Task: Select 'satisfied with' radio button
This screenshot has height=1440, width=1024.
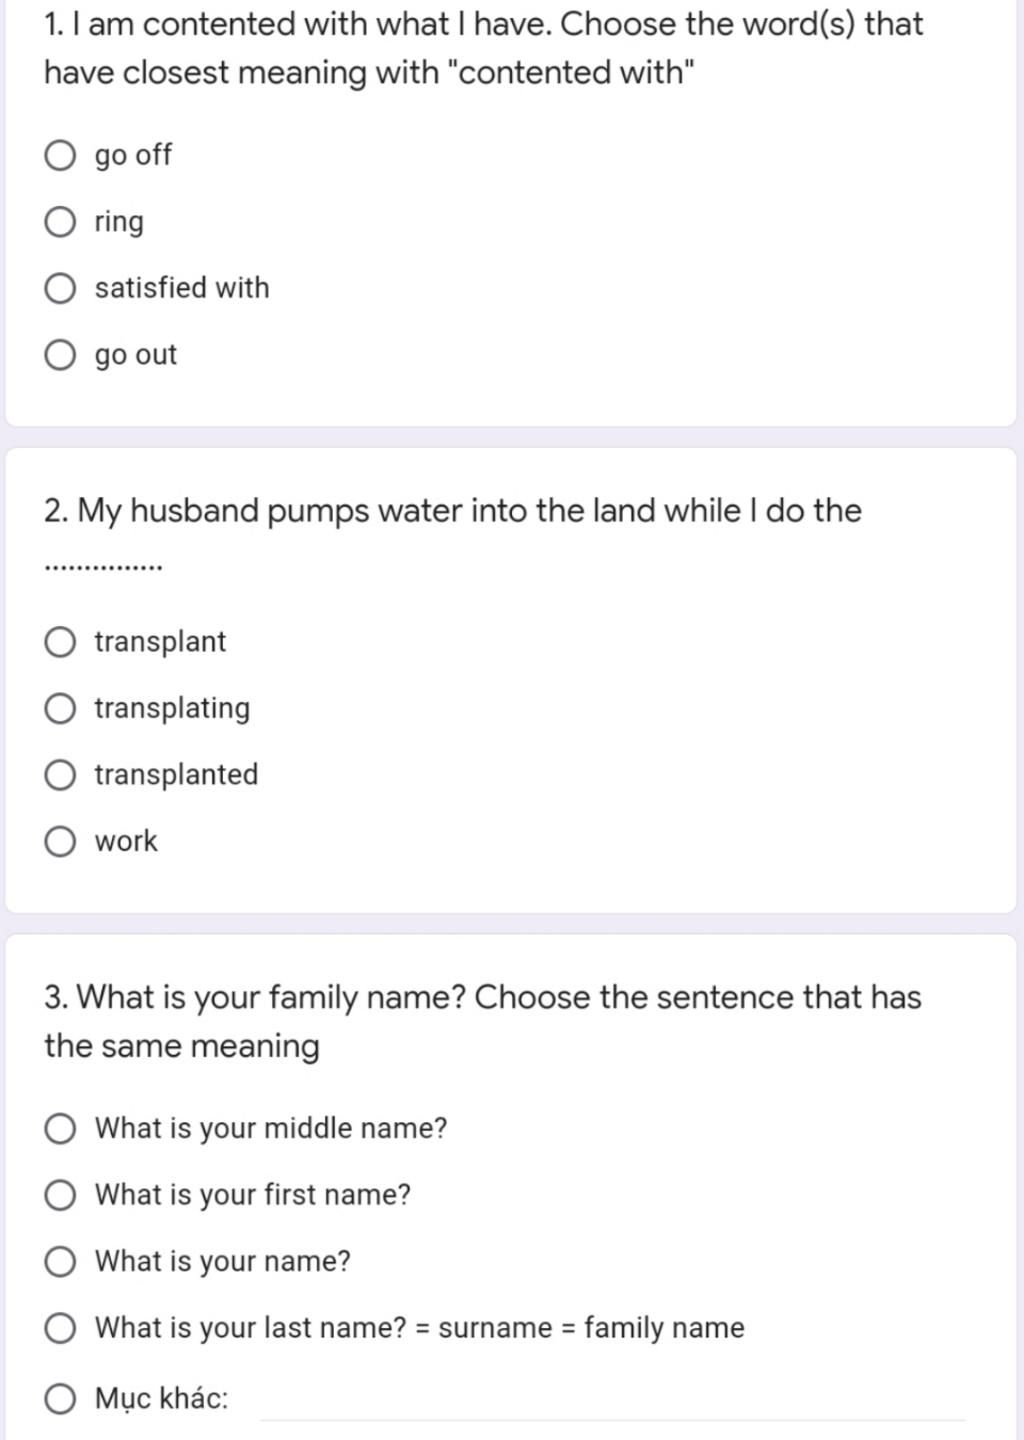Action: coord(60,289)
